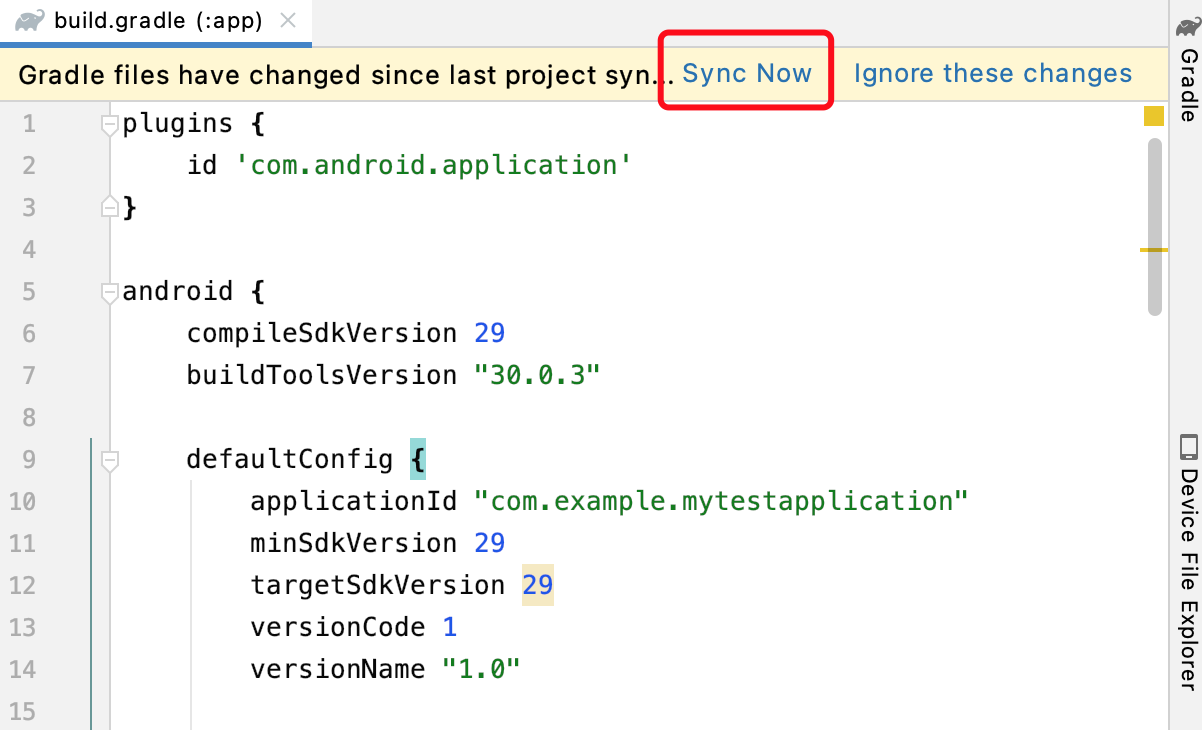Click the elephant icon beside the Gradle sidebar label
The height and width of the screenshot is (730, 1202).
(1186, 28)
